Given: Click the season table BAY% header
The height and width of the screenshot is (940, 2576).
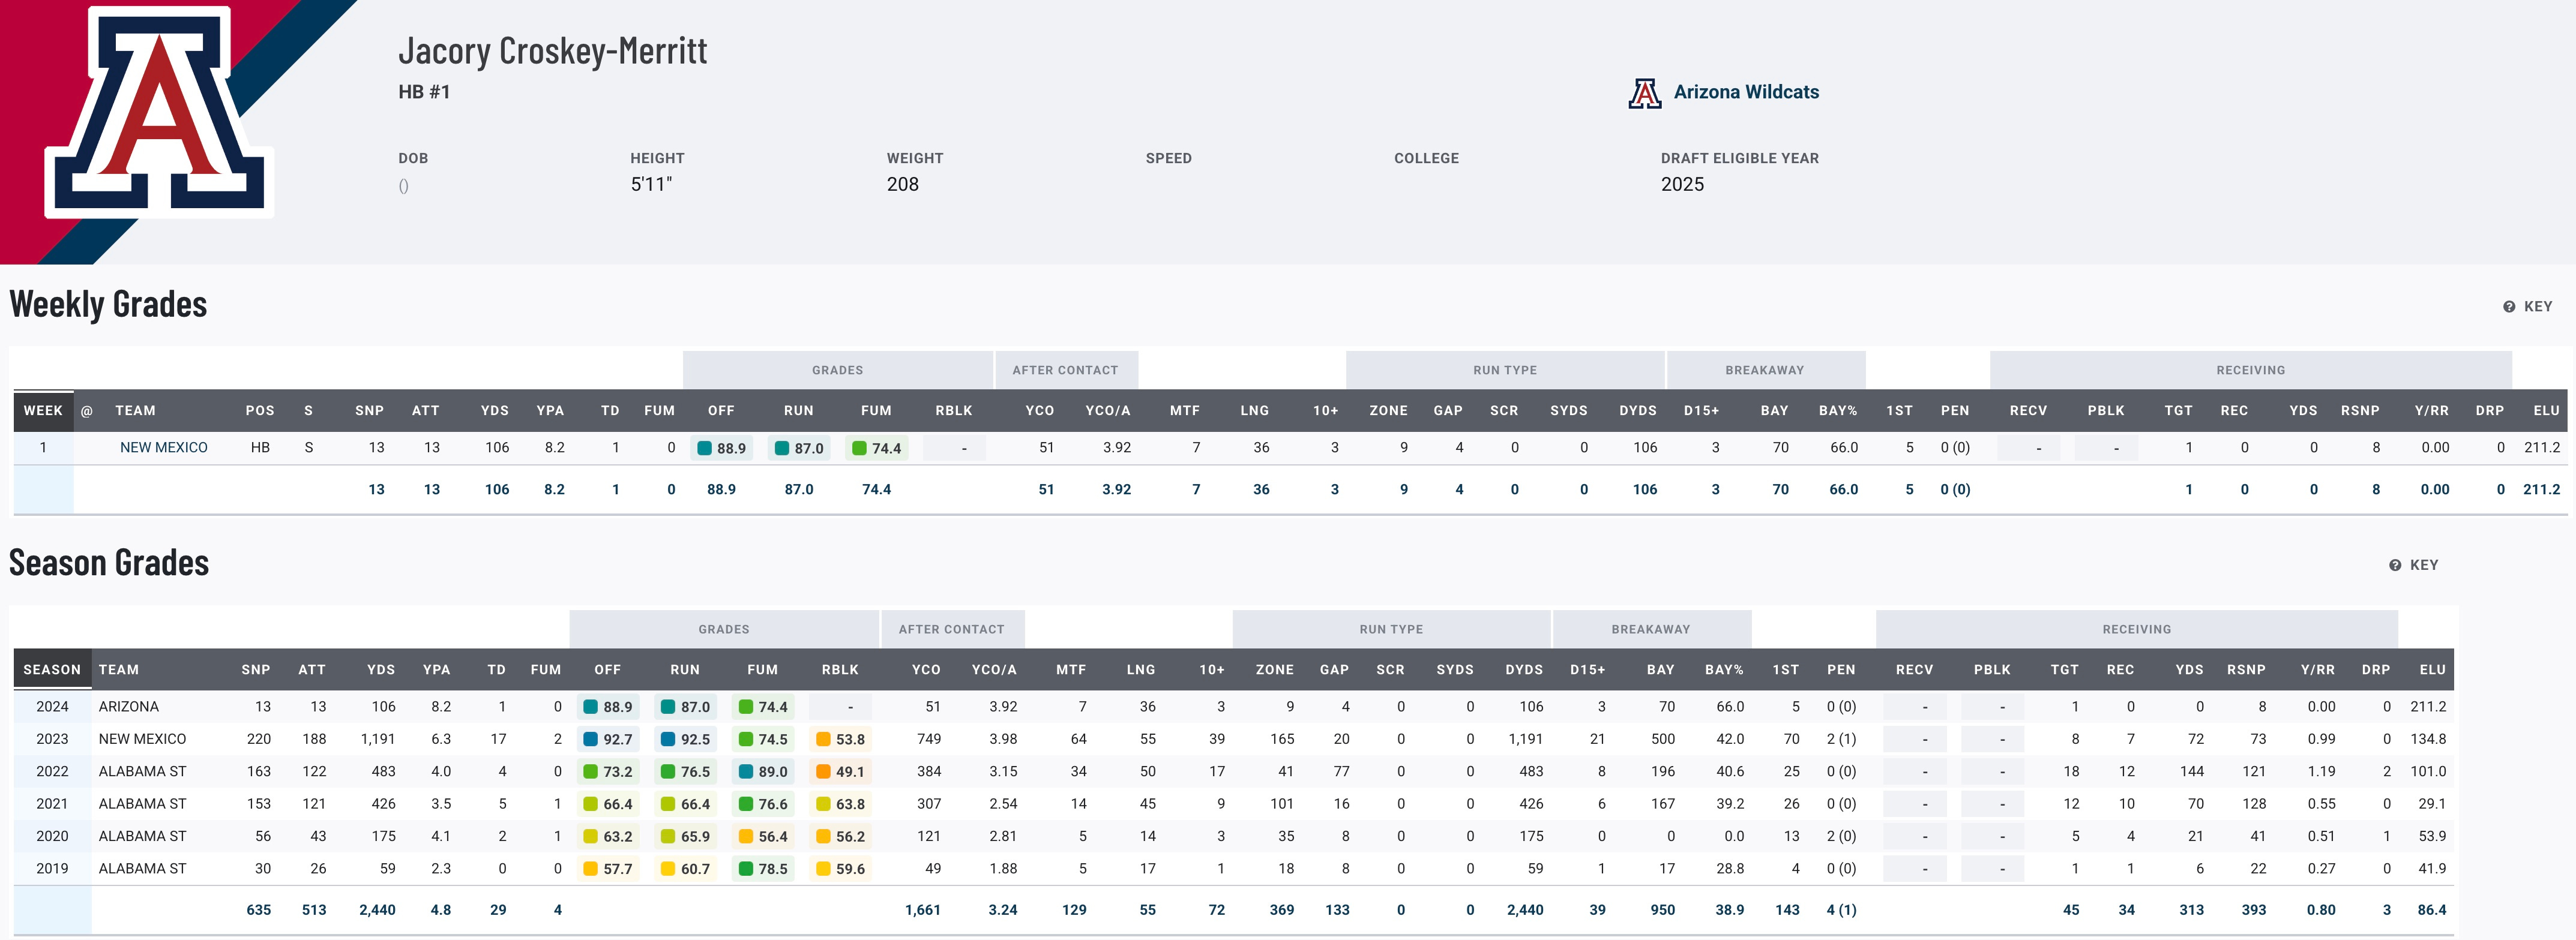Looking at the screenshot, I should [x=1723, y=670].
